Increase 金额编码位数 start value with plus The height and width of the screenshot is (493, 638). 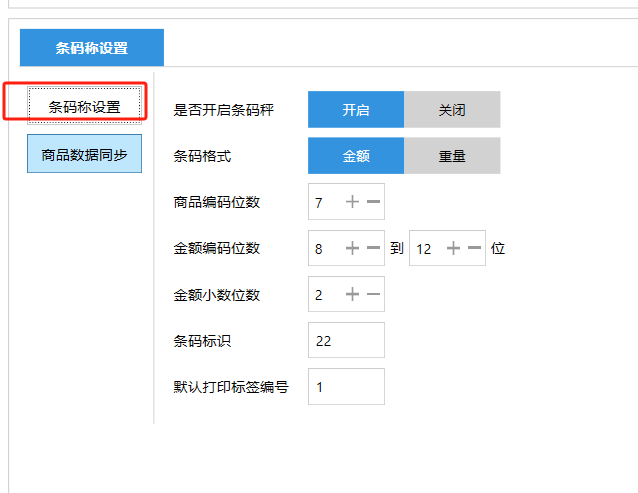click(352, 248)
